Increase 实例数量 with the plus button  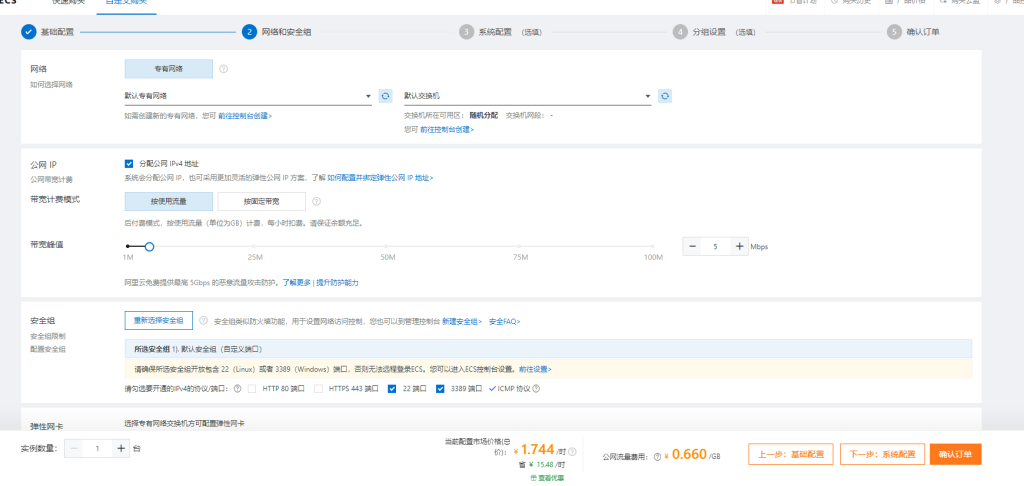pos(121,449)
